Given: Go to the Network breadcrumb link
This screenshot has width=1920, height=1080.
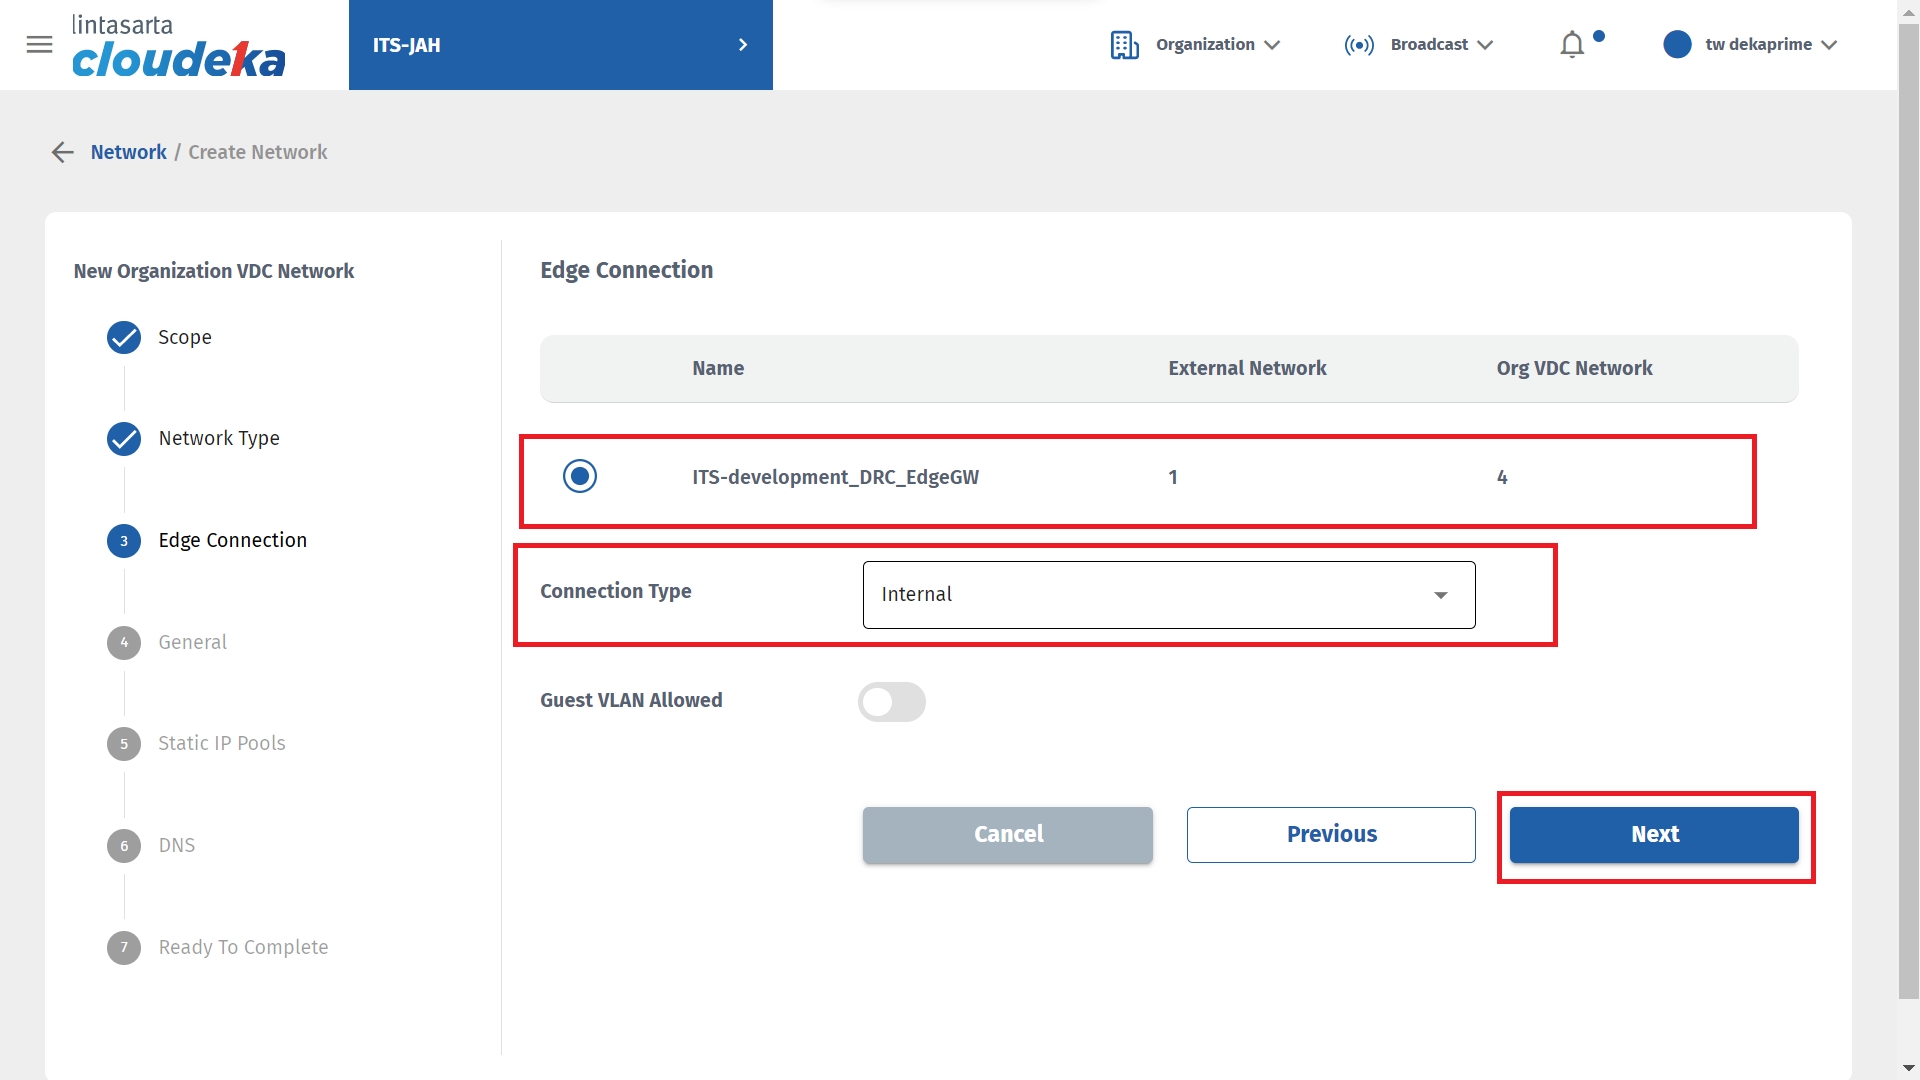Looking at the screenshot, I should [x=128, y=152].
